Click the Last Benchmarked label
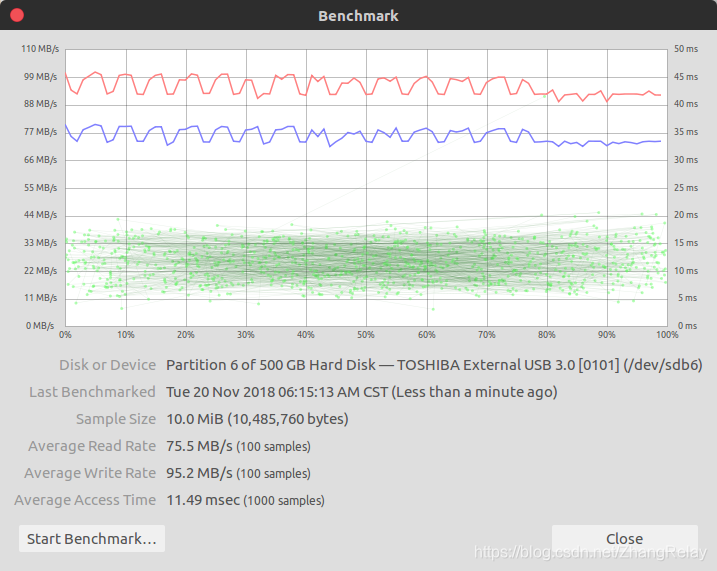717x571 pixels. [x=92, y=392]
